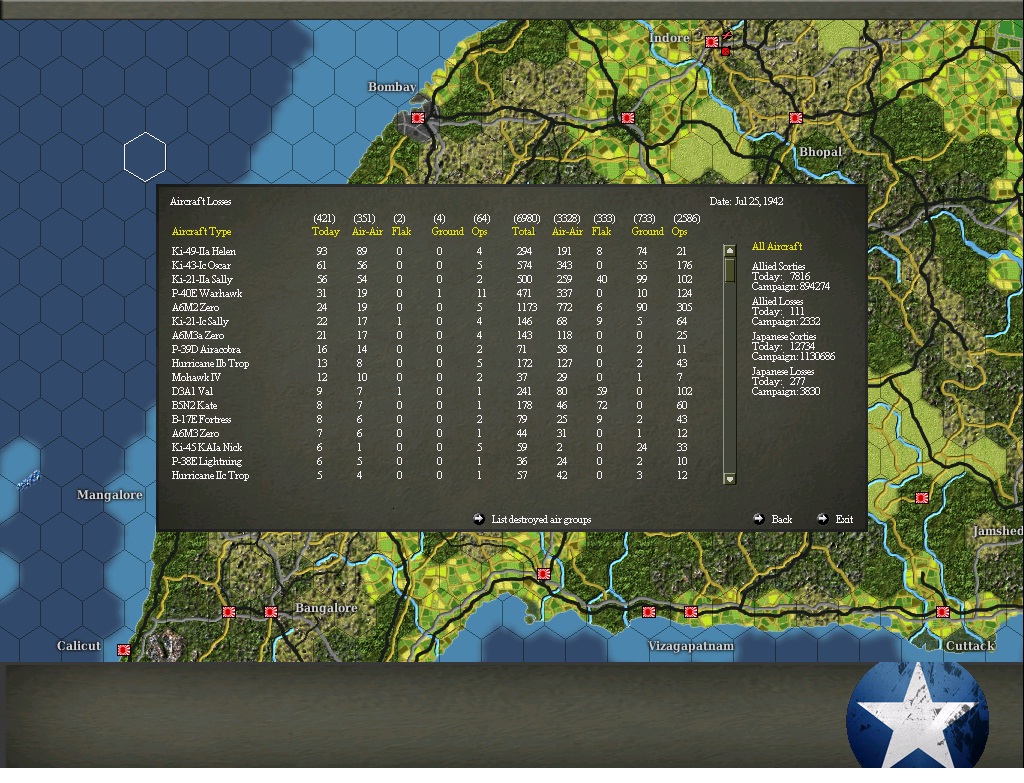Go Back from Aircraft Losses
Image resolution: width=1024 pixels, height=783 pixels.
[x=773, y=519]
